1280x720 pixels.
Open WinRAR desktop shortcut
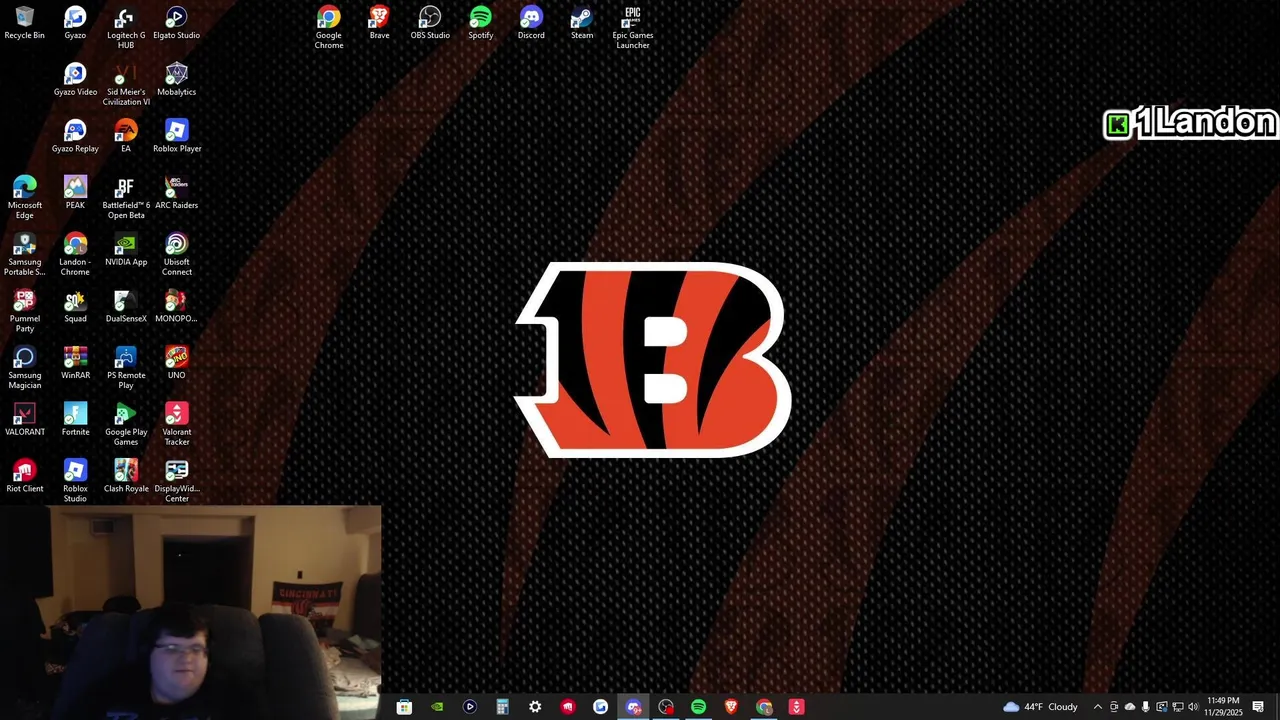pos(75,363)
